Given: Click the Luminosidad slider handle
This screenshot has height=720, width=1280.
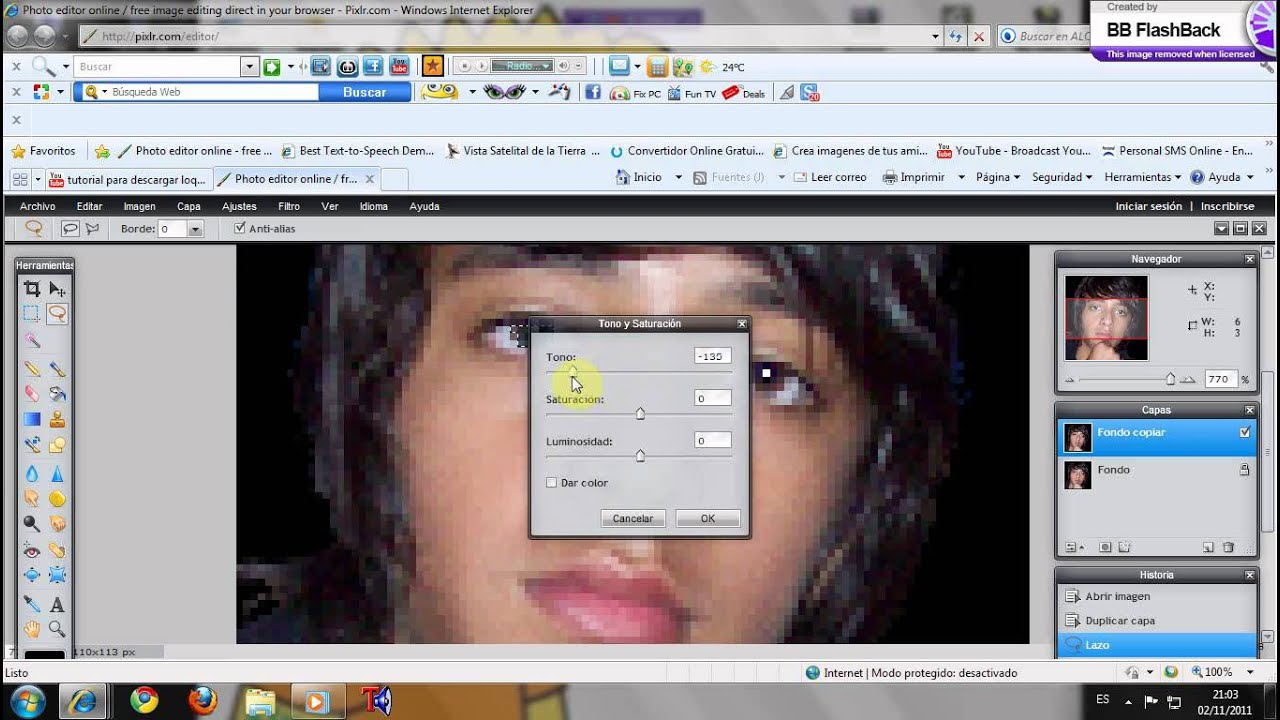Looking at the screenshot, I should [x=640, y=455].
